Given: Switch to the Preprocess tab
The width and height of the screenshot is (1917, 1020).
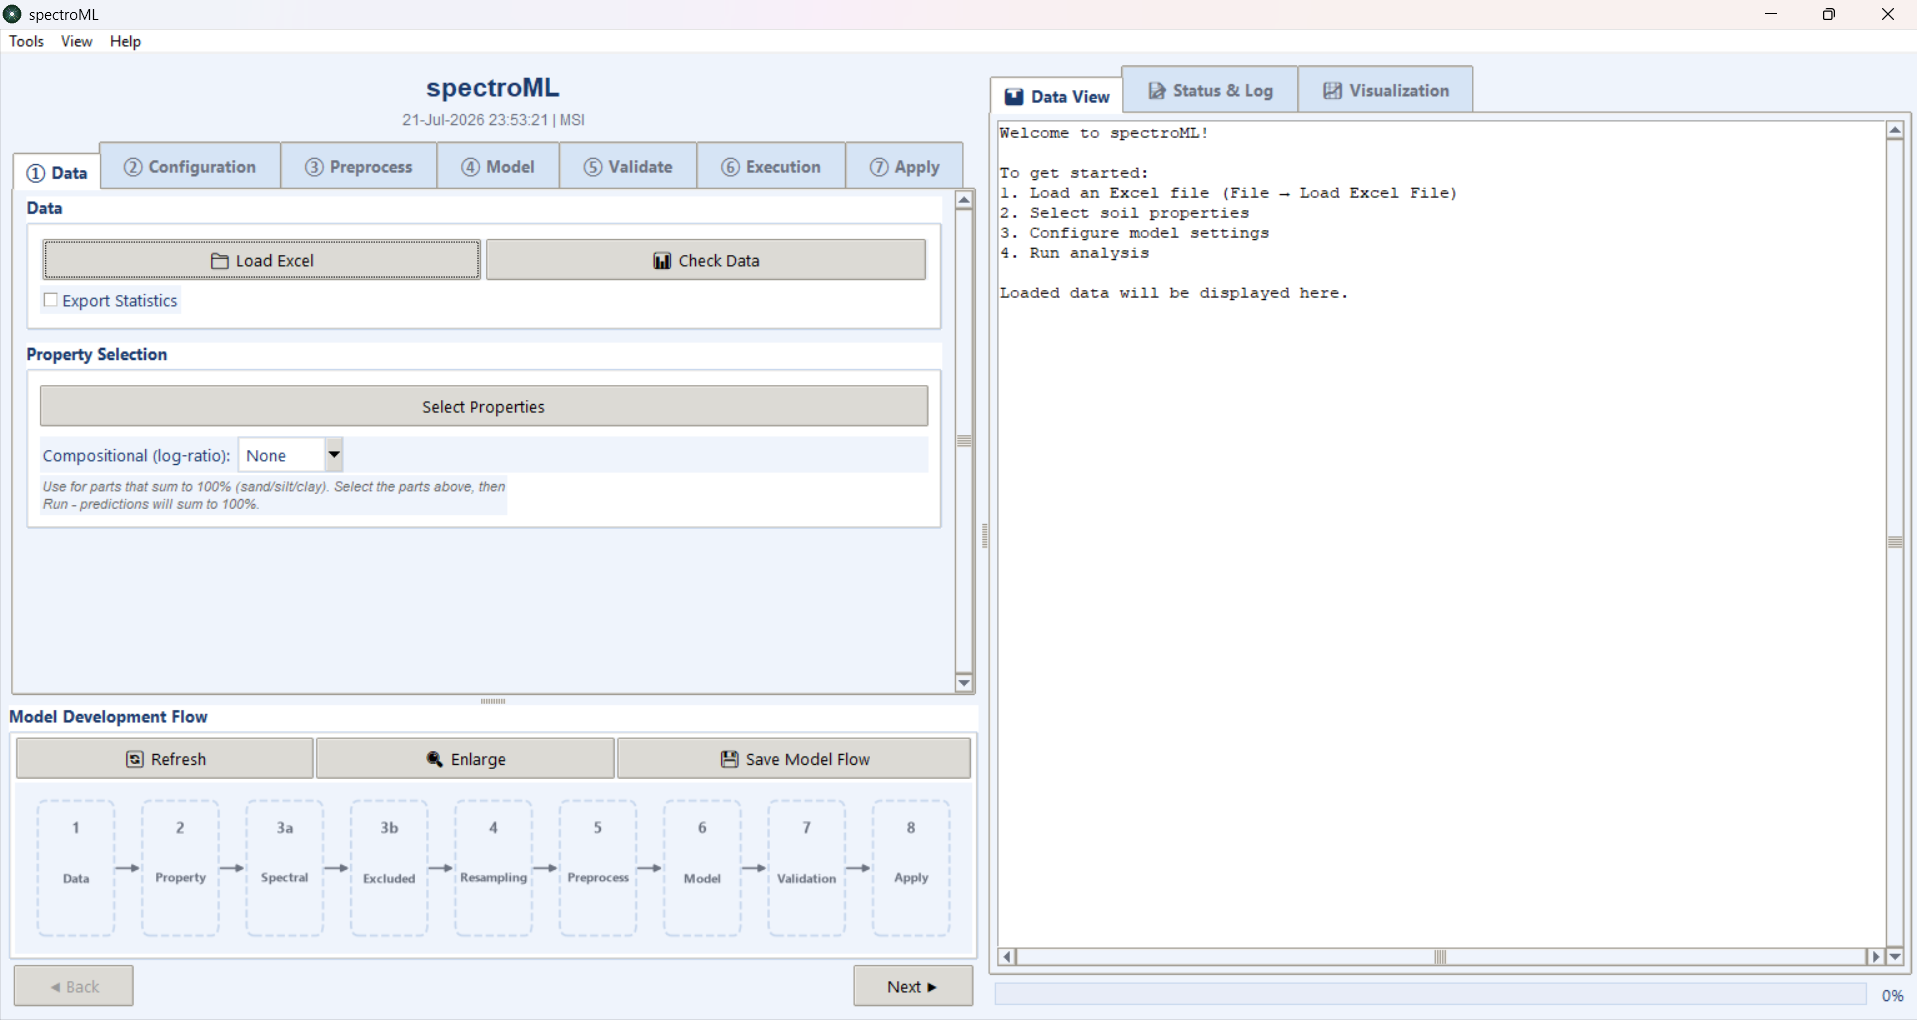Looking at the screenshot, I should tap(359, 167).
